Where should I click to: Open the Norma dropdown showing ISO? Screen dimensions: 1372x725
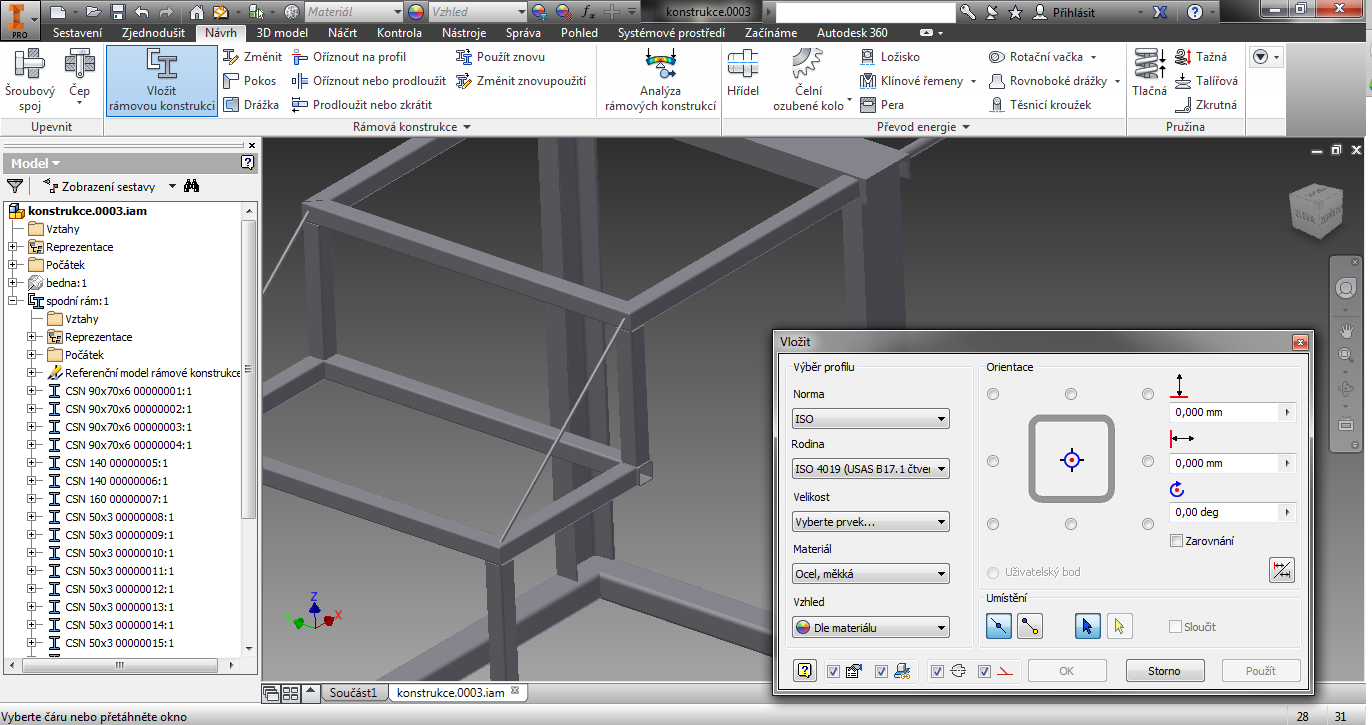[x=870, y=419]
